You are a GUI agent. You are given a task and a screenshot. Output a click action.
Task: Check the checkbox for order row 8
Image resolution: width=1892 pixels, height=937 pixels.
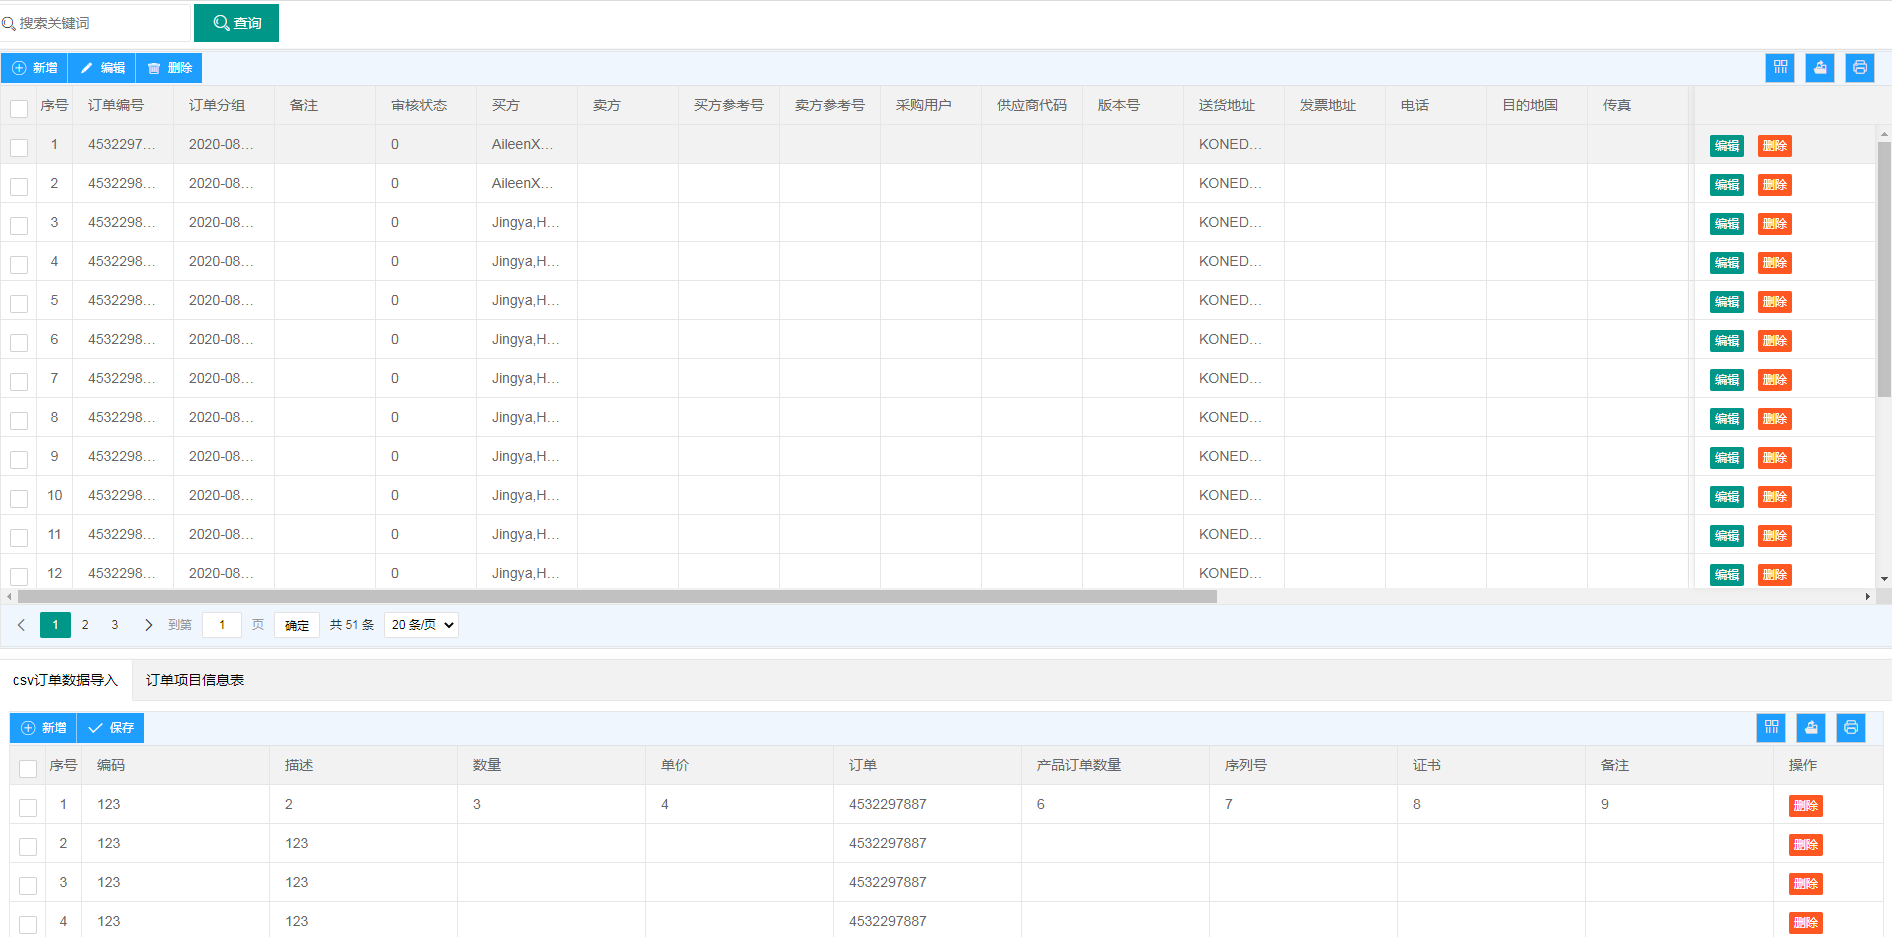tap(19, 420)
